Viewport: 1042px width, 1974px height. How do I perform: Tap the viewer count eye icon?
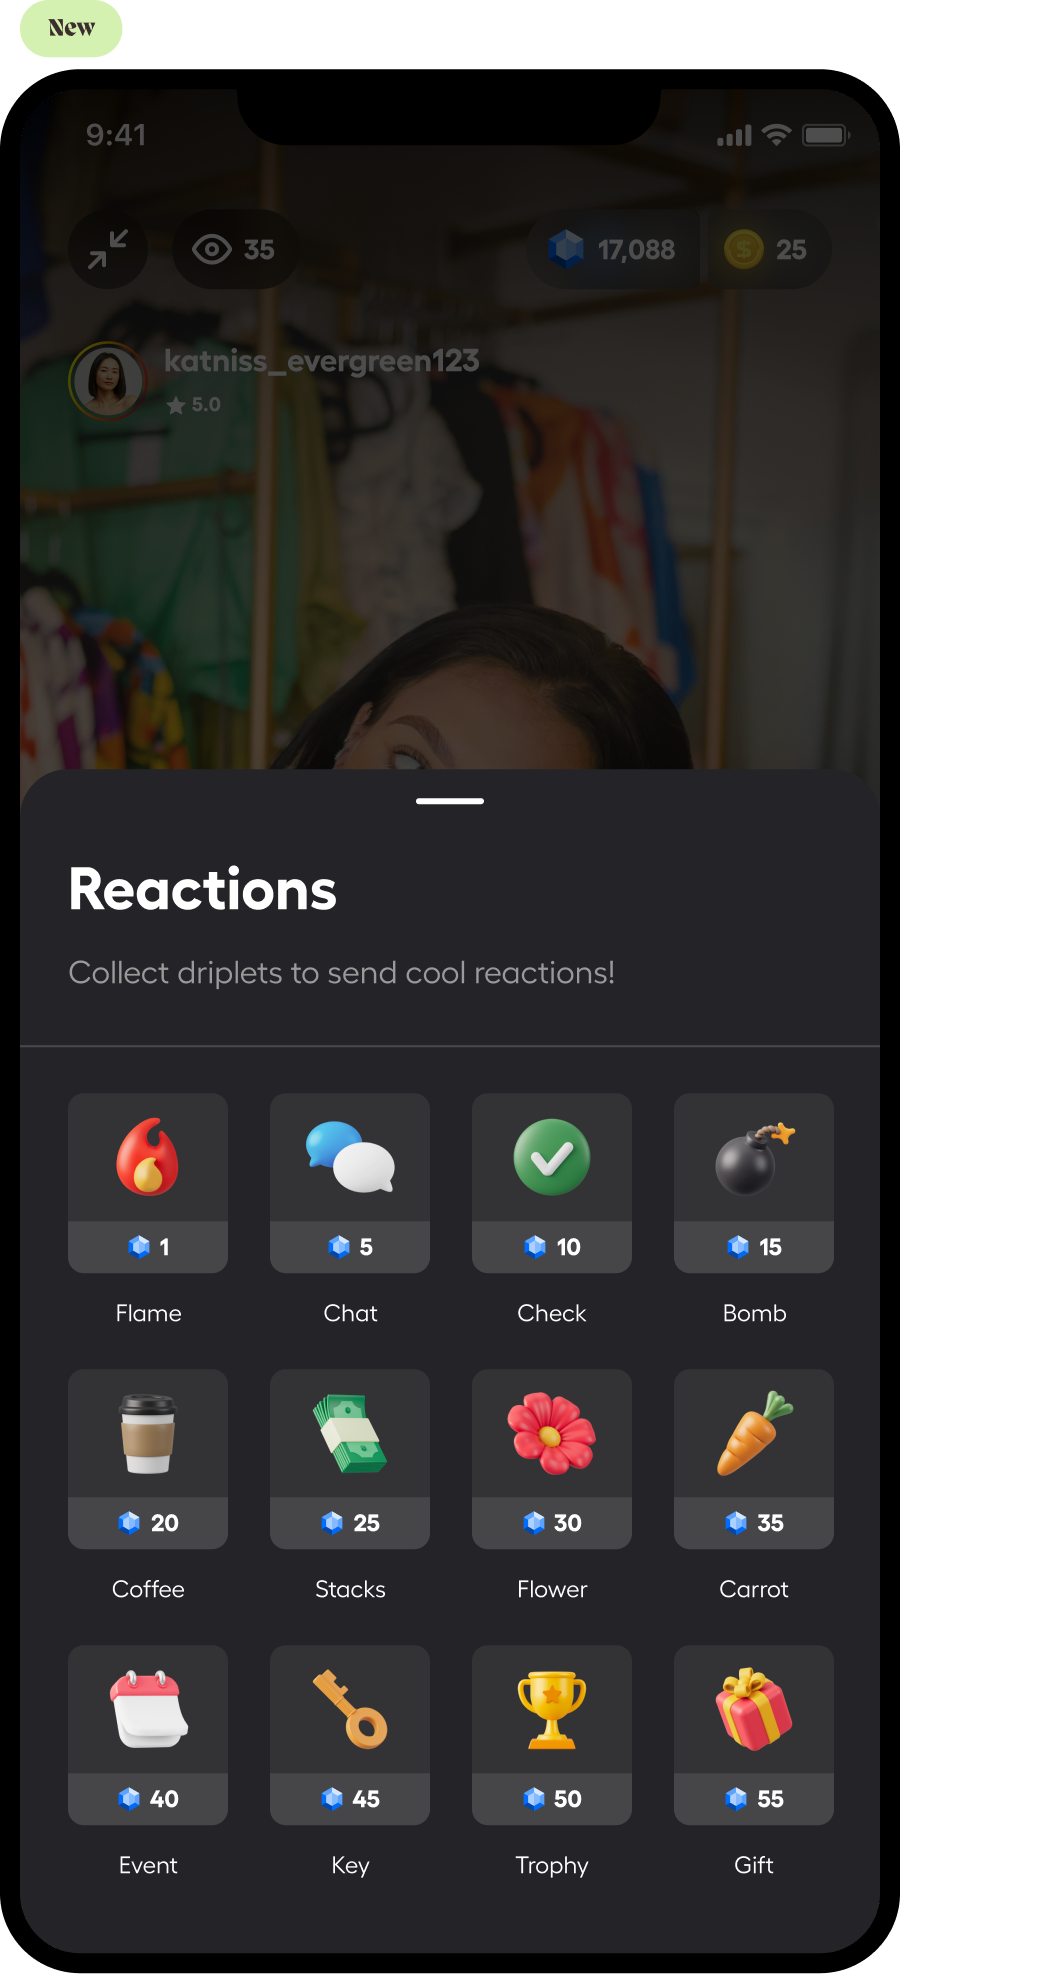pyautogui.click(x=212, y=249)
